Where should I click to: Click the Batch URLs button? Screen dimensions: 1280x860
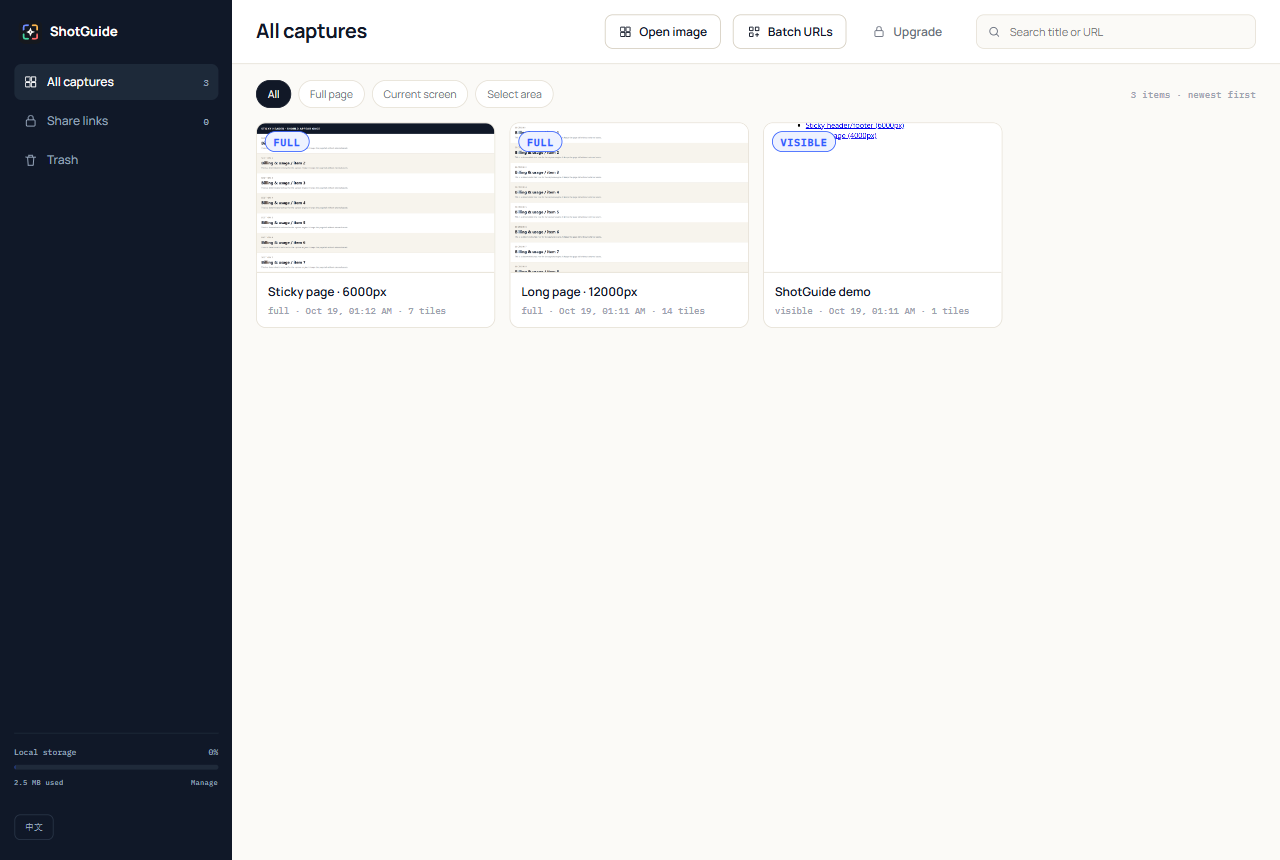point(790,32)
